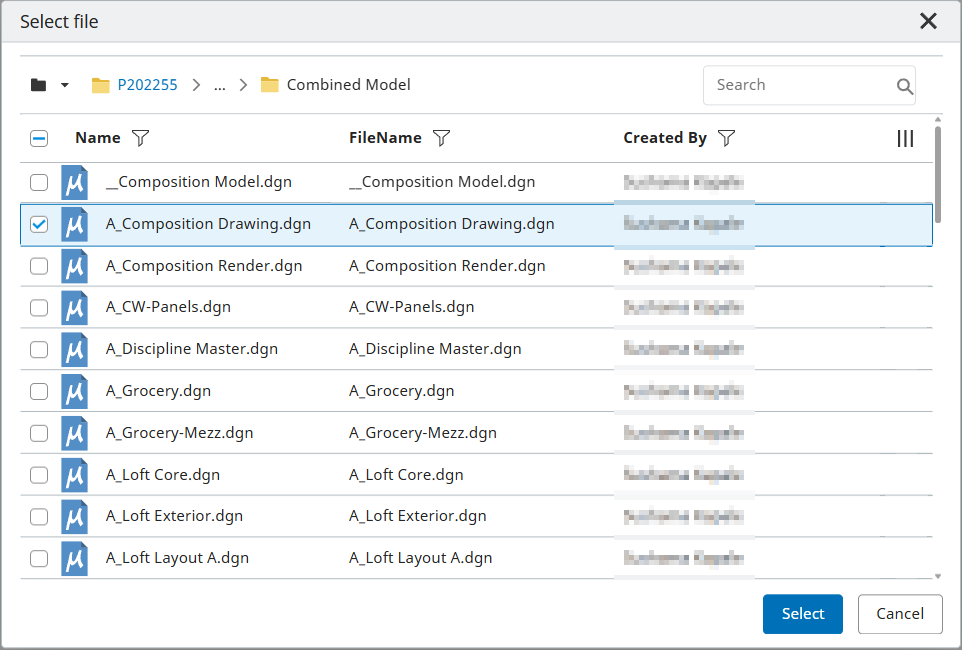Screen dimensions: 962x650
Task: Click the Name column filter icon
Action: (x=140, y=139)
